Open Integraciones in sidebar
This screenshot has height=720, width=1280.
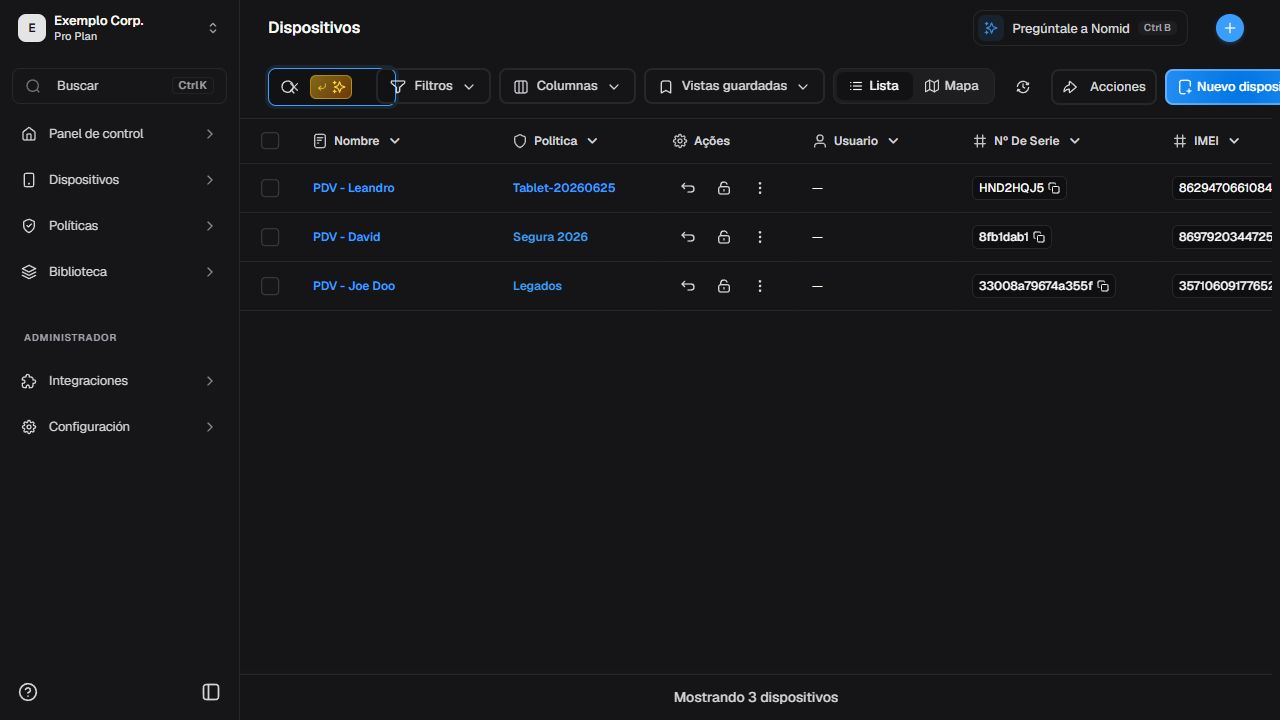coord(119,381)
